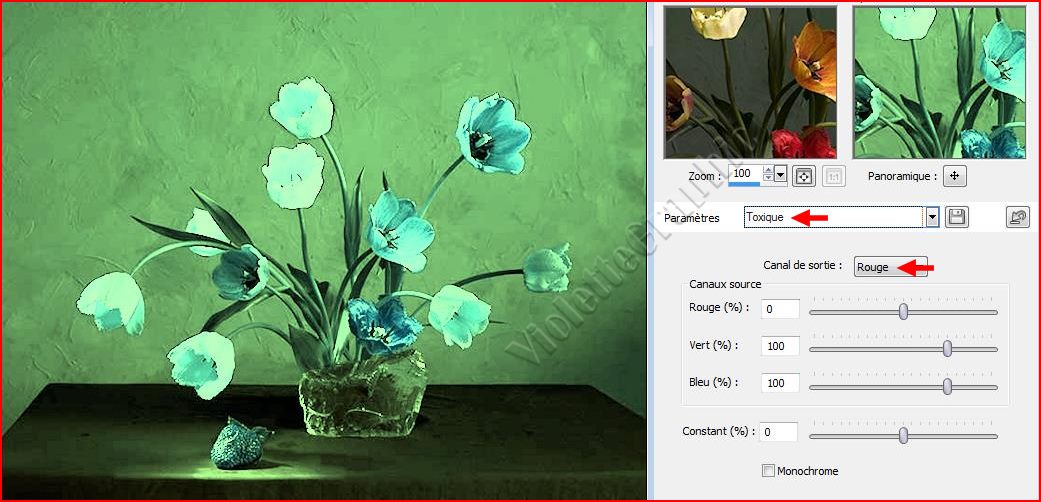The height and width of the screenshot is (502, 1041).
Task: Click the Panoramique navigate icon
Action: [x=955, y=176]
